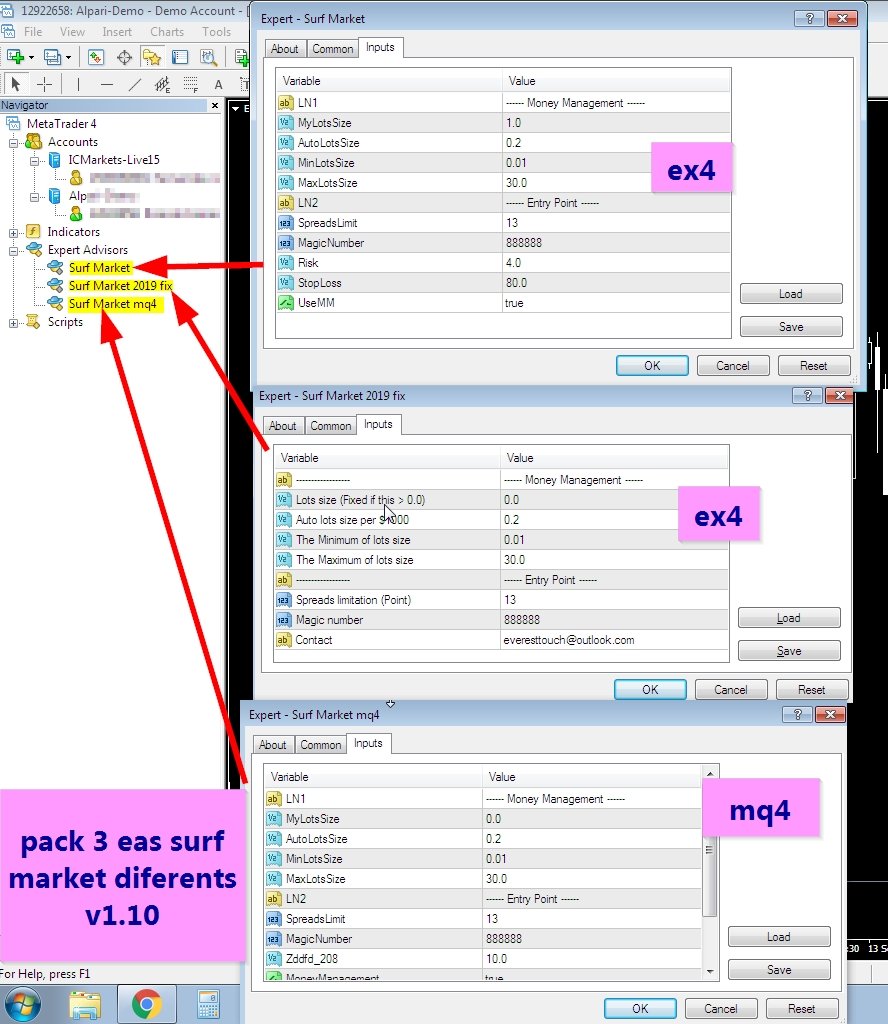Open the Charts menu
This screenshot has height=1024, width=888.
(x=167, y=32)
